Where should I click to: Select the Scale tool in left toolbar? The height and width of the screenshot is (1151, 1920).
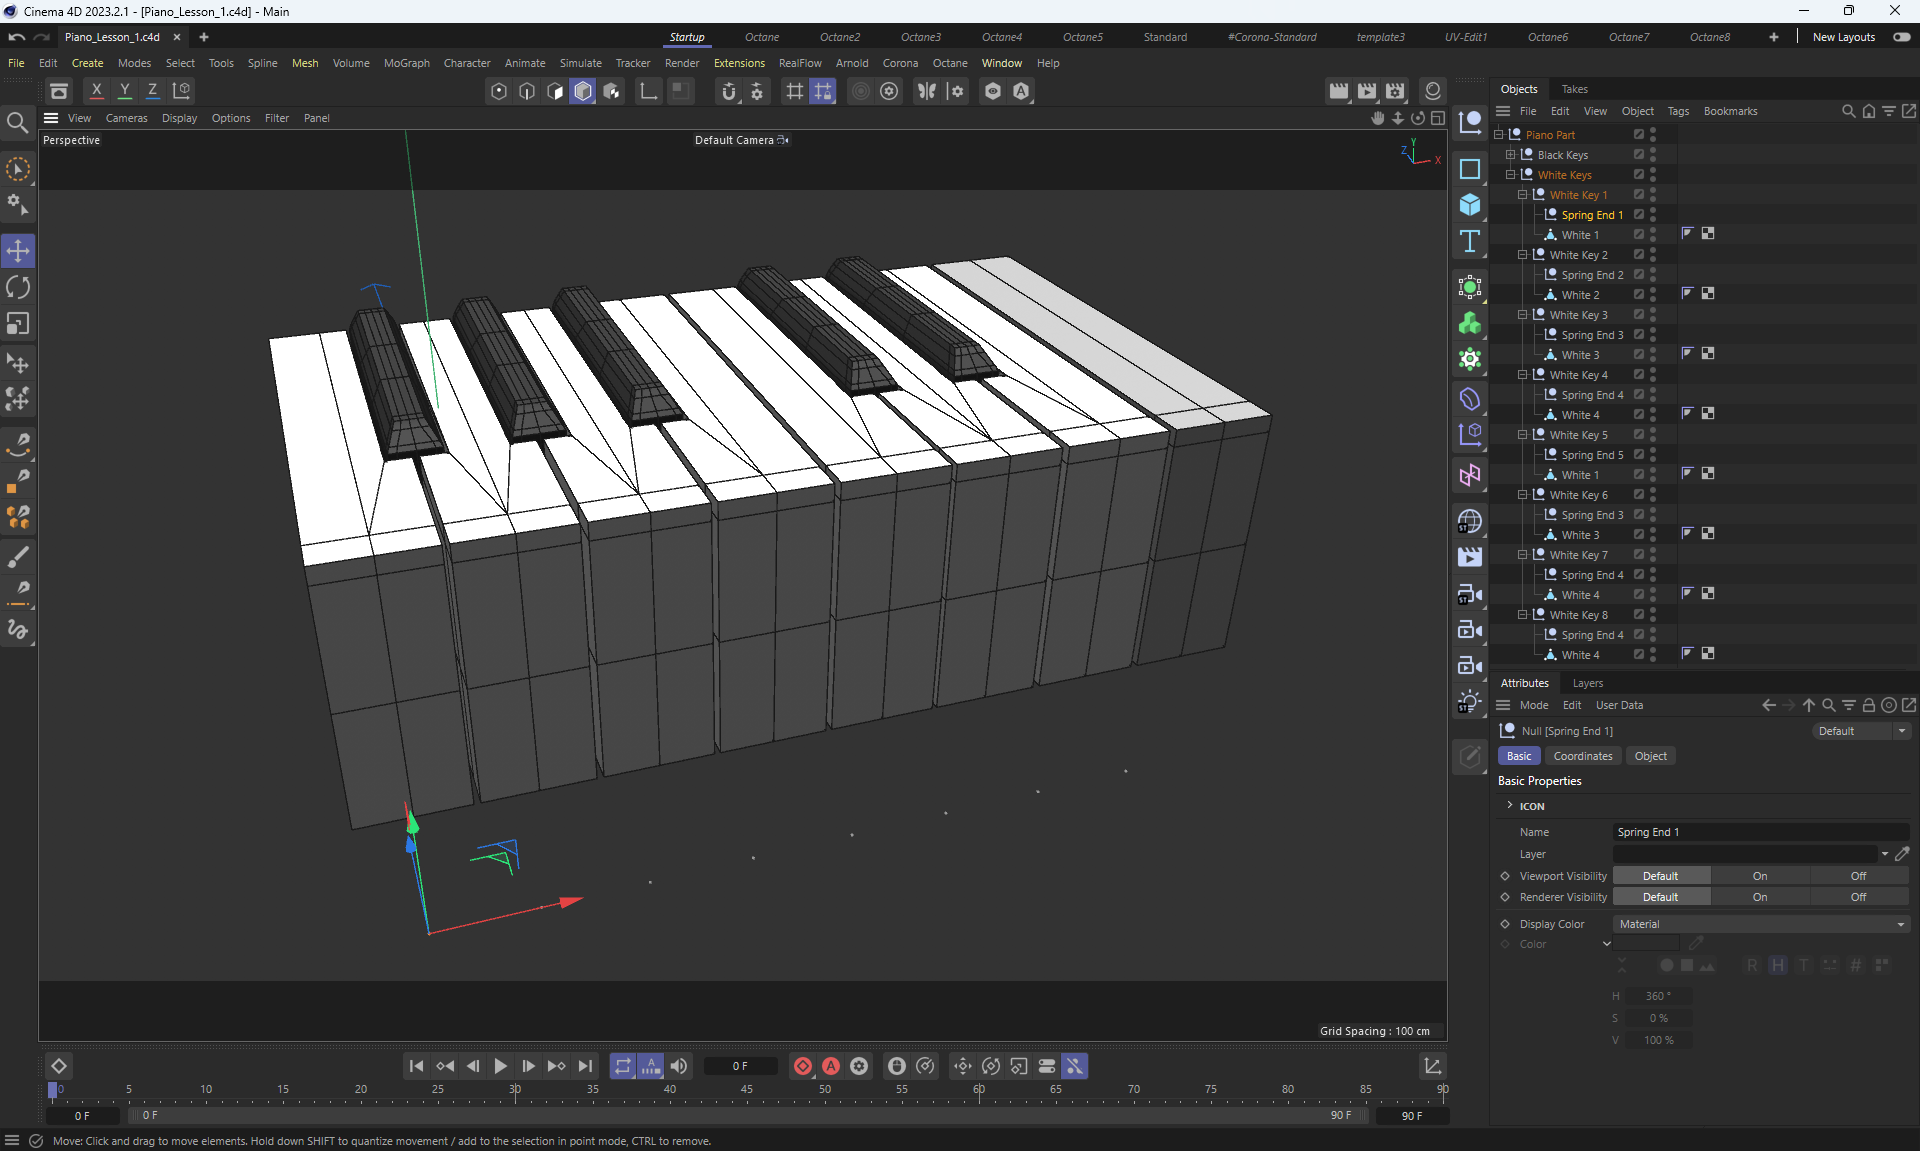tap(18, 324)
